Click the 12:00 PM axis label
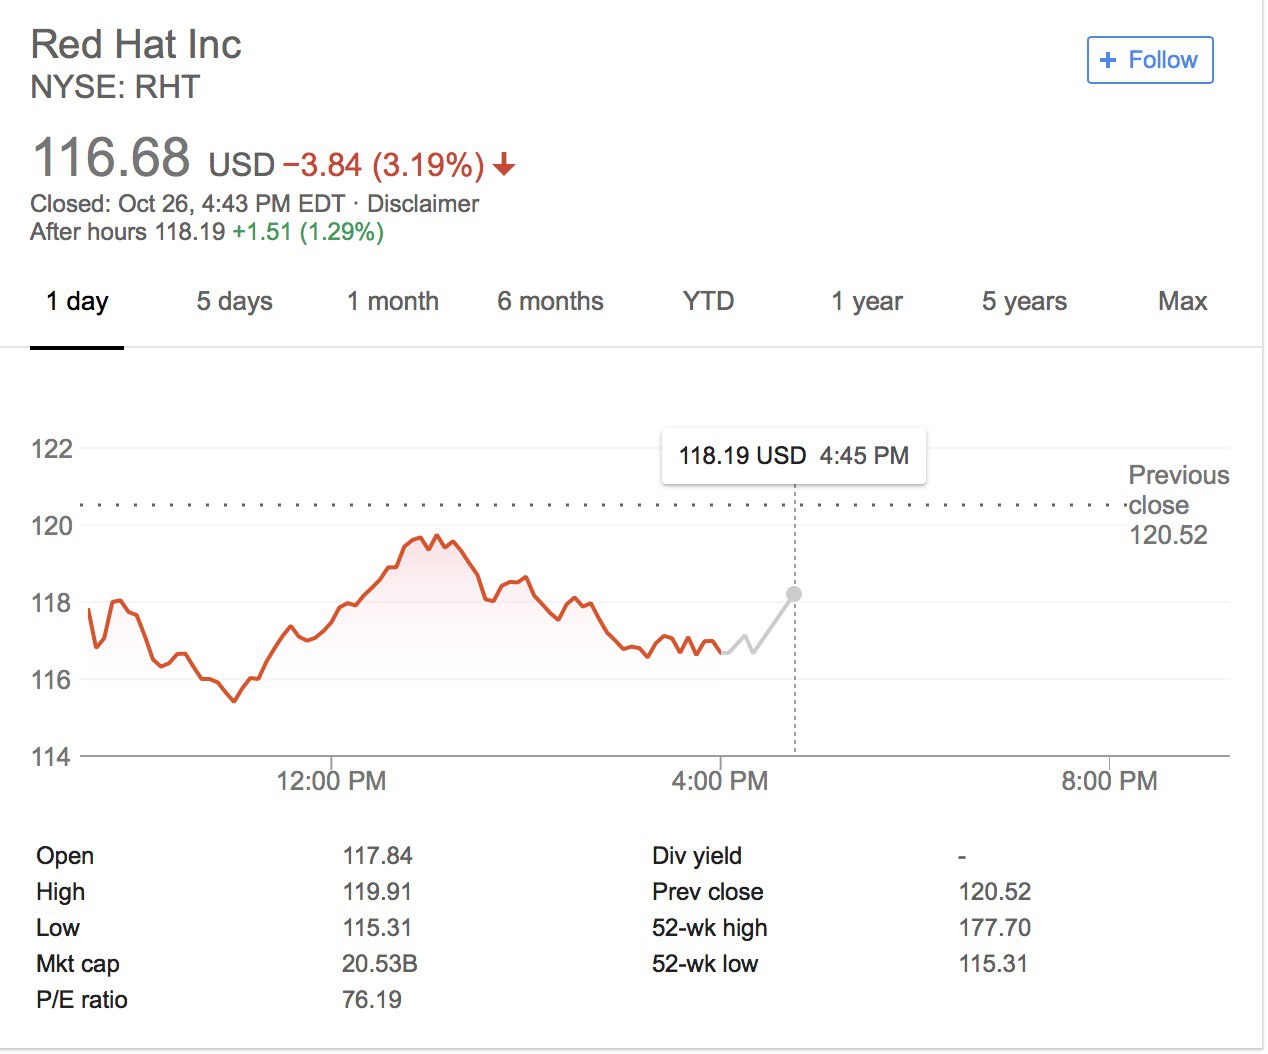Viewport: 1268px width, 1054px height. pyautogui.click(x=331, y=781)
